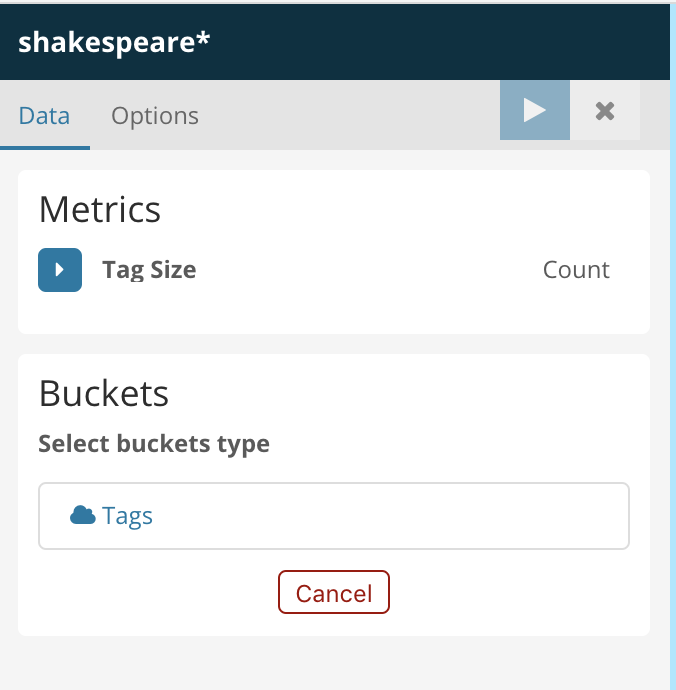Viewport: 676px width, 690px height.
Task: Click the Count aggregation label
Action: tap(576, 270)
